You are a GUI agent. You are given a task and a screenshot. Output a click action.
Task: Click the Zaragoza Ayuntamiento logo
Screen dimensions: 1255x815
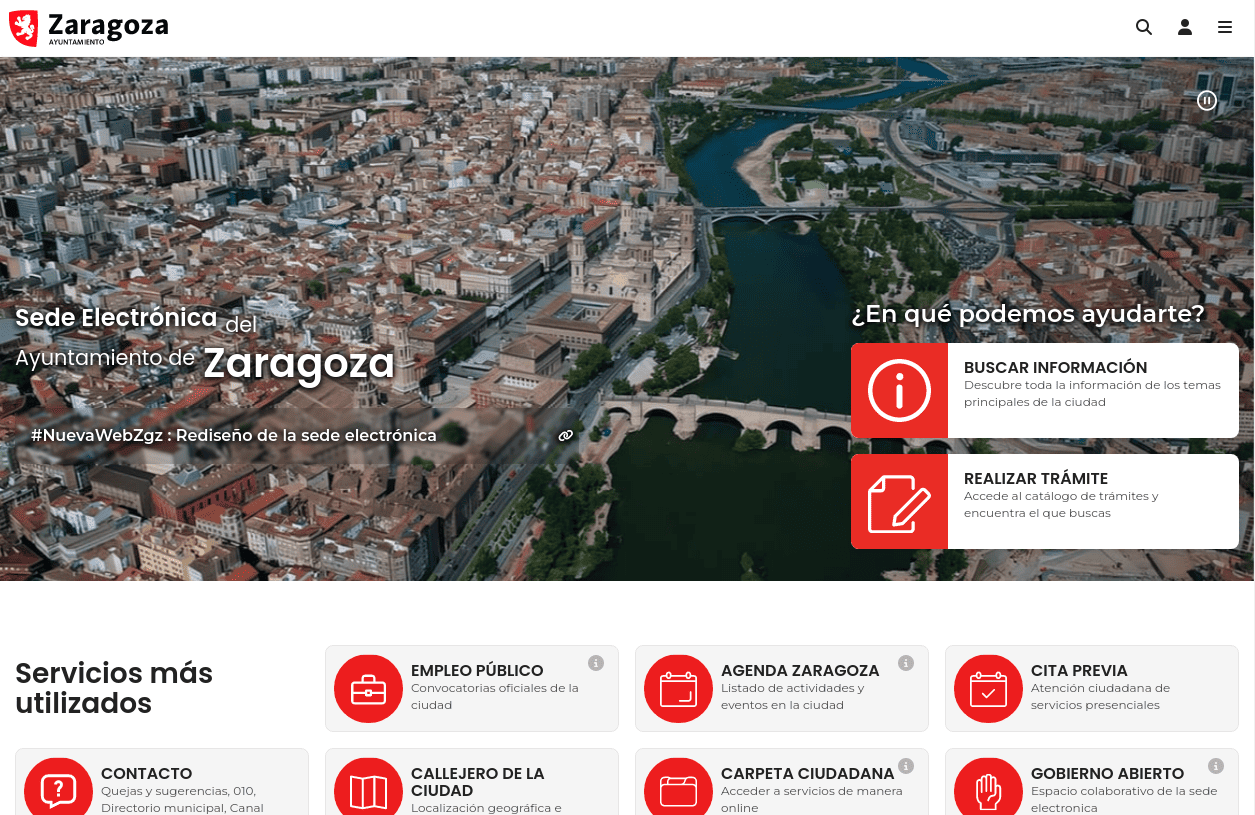pyautogui.click(x=89, y=28)
